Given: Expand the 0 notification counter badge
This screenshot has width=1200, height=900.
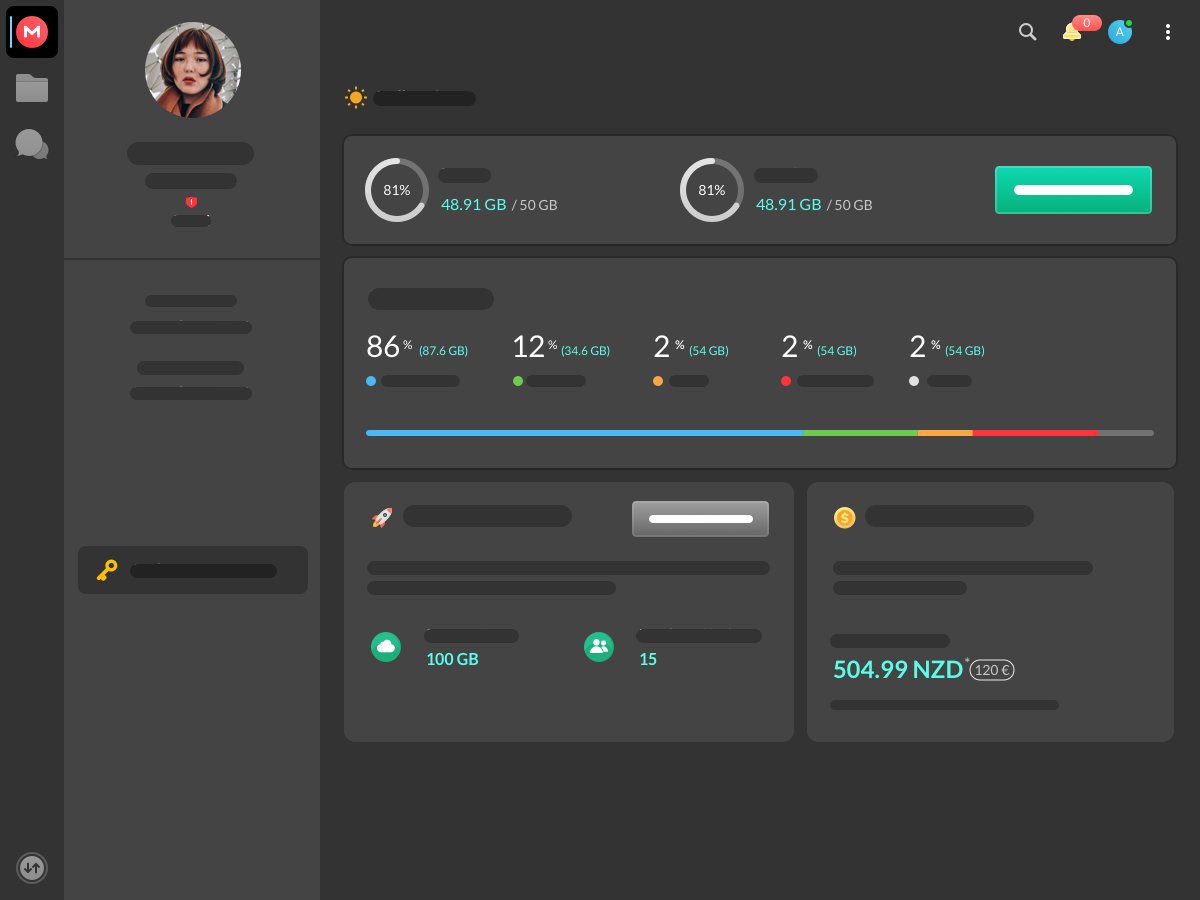Looking at the screenshot, I should 1086,23.
